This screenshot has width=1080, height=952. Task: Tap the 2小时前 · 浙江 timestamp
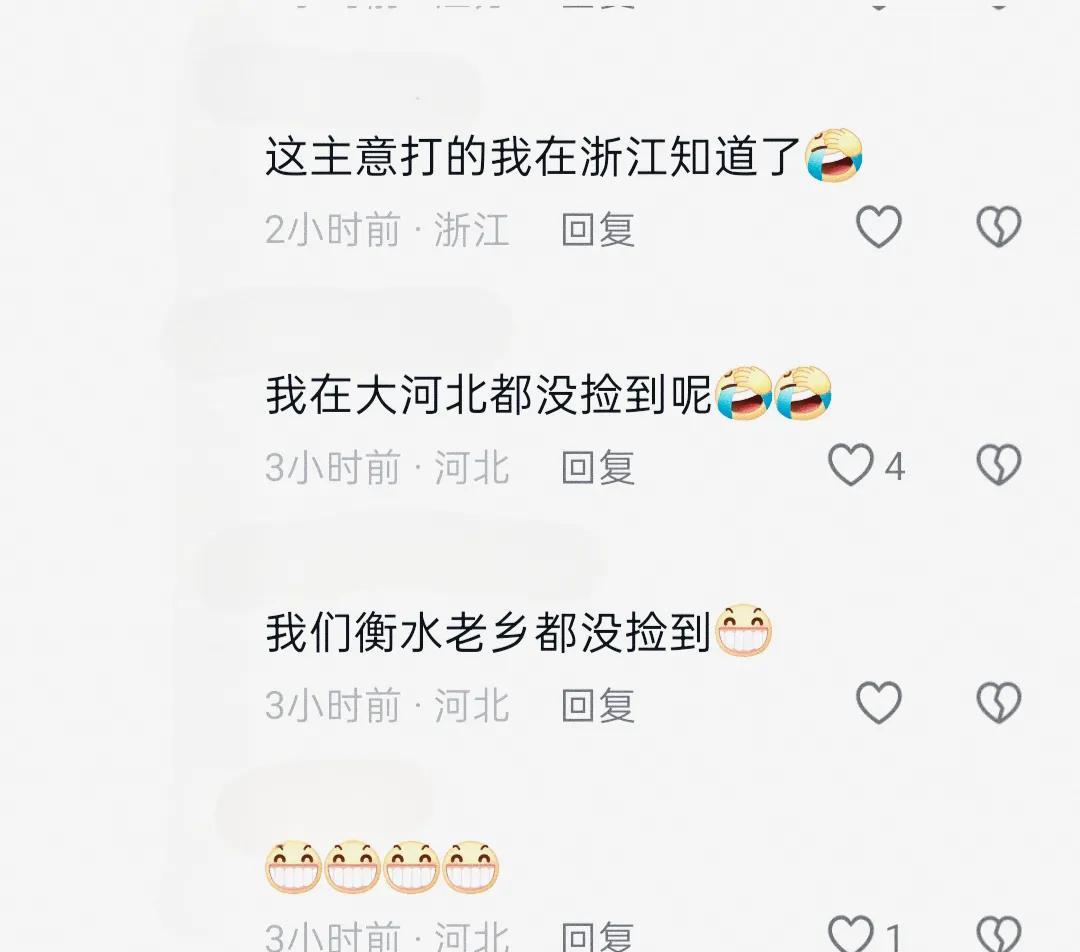(x=387, y=229)
